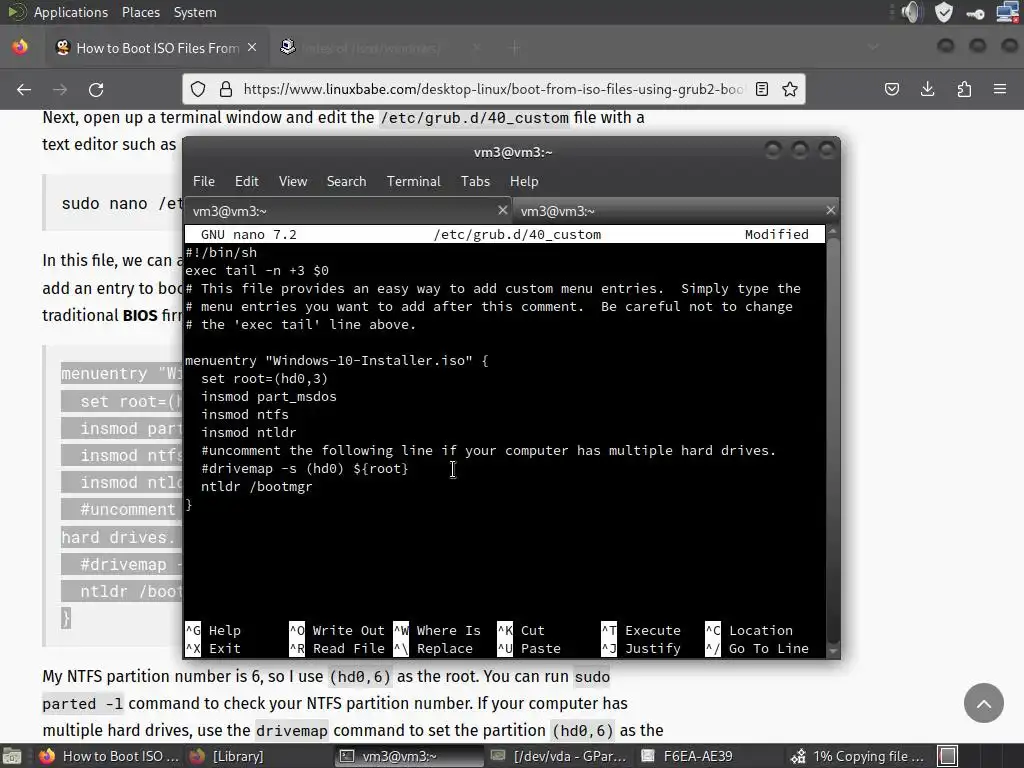Click the 'exec tail -n +3 $0' line
1024x768 pixels.
257,270
